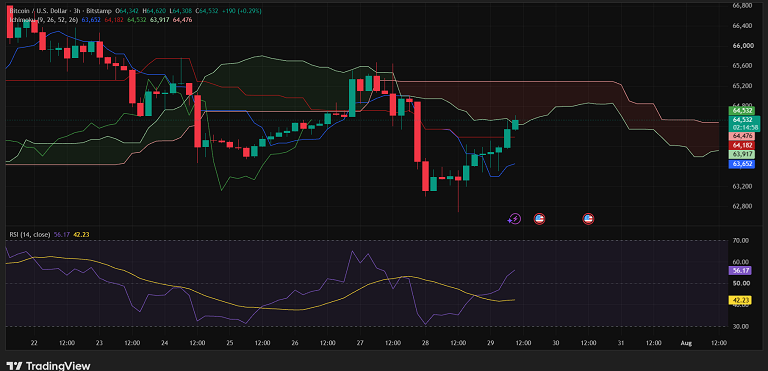The width and height of the screenshot is (768, 371).
Task: Click the TradingView logo link
Action: [49, 366]
